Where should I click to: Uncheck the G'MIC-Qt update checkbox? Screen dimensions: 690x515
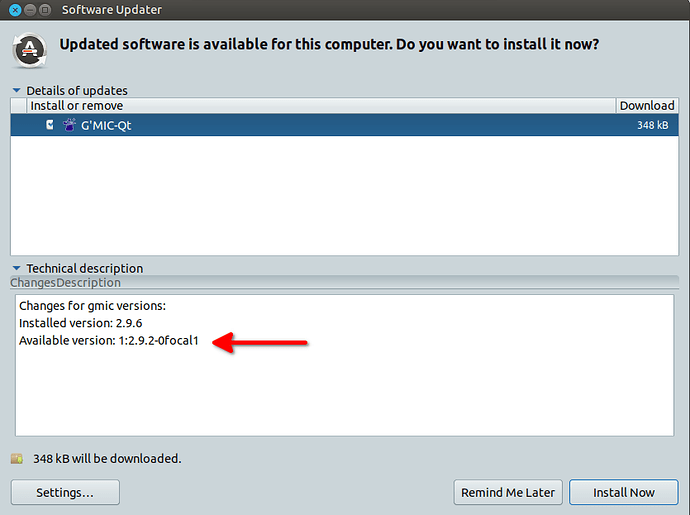point(50,125)
